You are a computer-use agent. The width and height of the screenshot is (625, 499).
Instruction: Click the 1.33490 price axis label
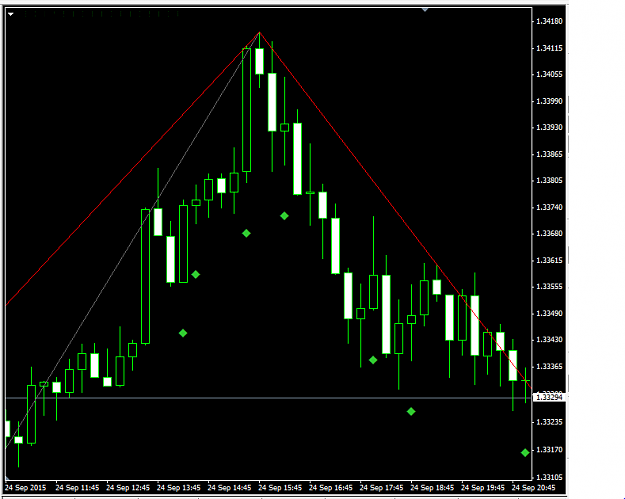550,313
